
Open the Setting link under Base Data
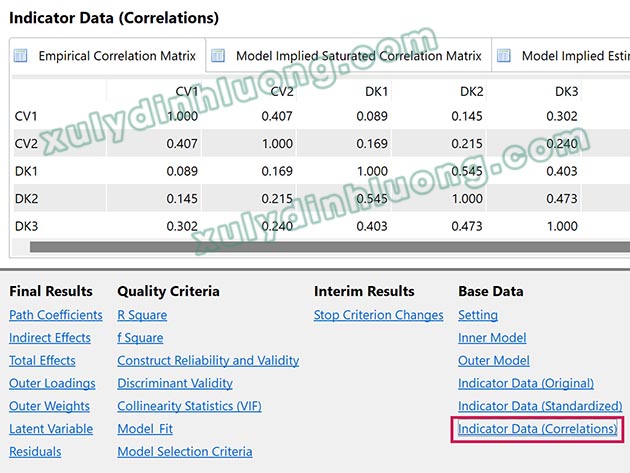(478, 315)
